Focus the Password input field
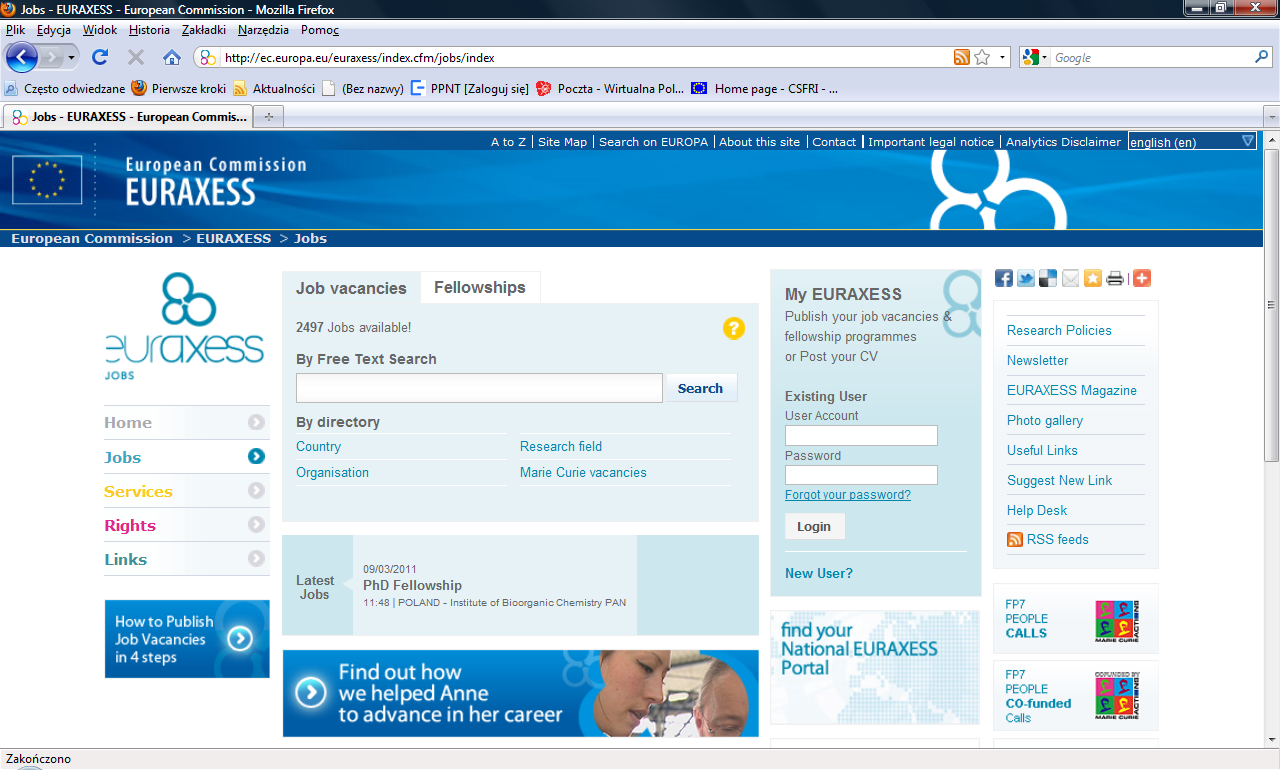Image resolution: width=1280 pixels, height=770 pixels. 861,475
